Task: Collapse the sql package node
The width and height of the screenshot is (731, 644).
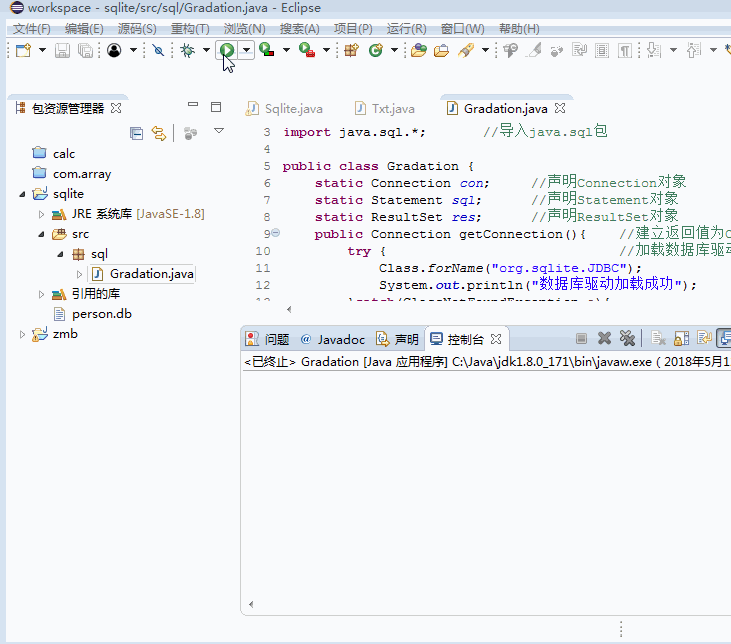Action: [61, 254]
